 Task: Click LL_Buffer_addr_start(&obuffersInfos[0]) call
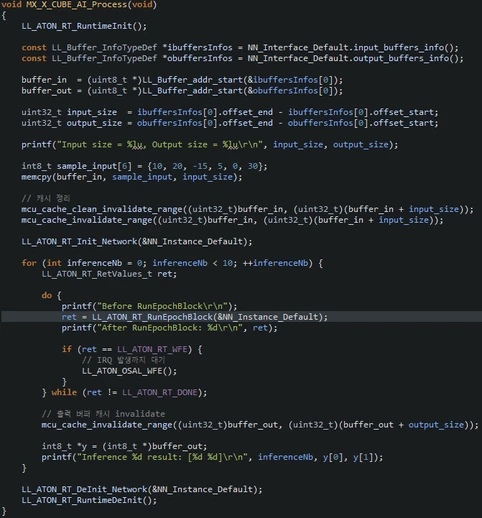[x=242, y=91]
